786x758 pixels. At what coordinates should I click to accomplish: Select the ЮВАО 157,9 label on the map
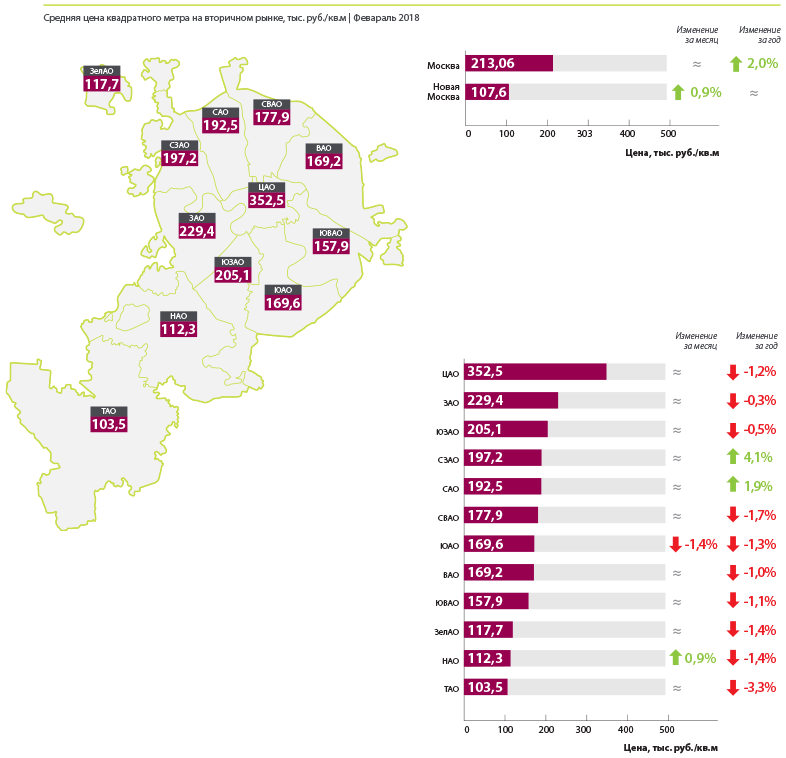click(331, 241)
